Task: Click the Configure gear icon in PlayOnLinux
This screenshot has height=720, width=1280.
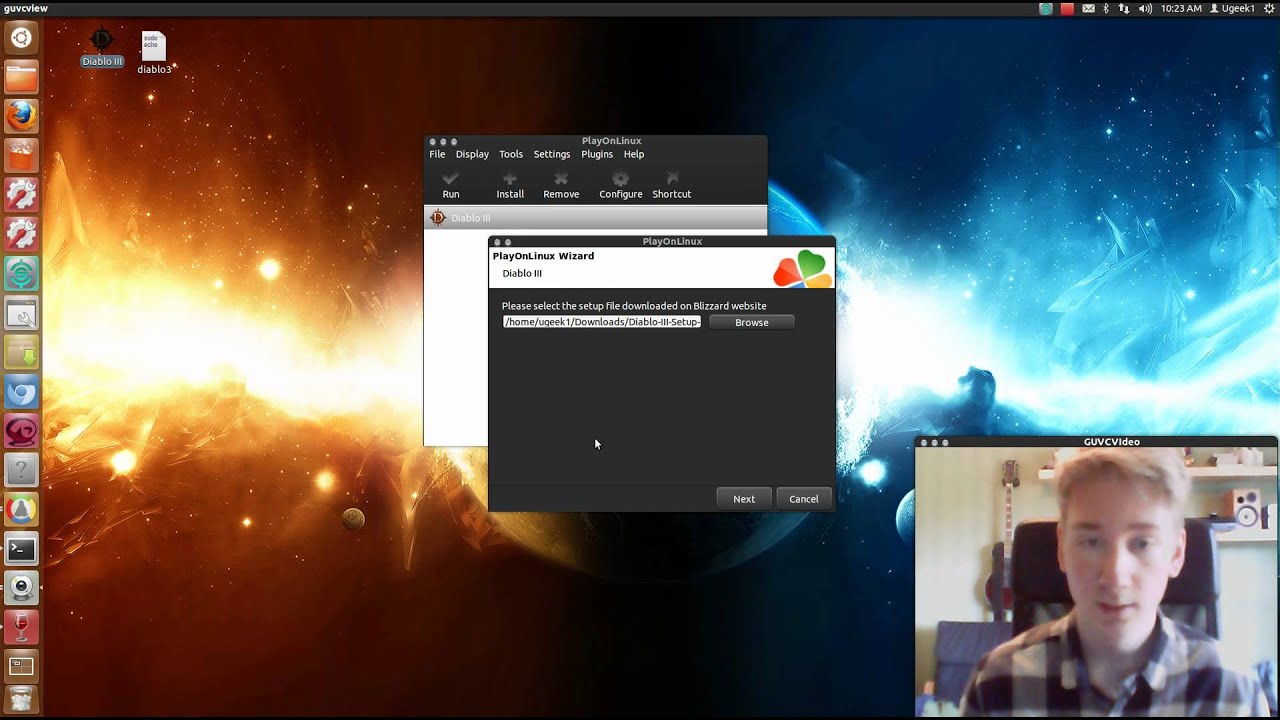Action: pos(620,178)
